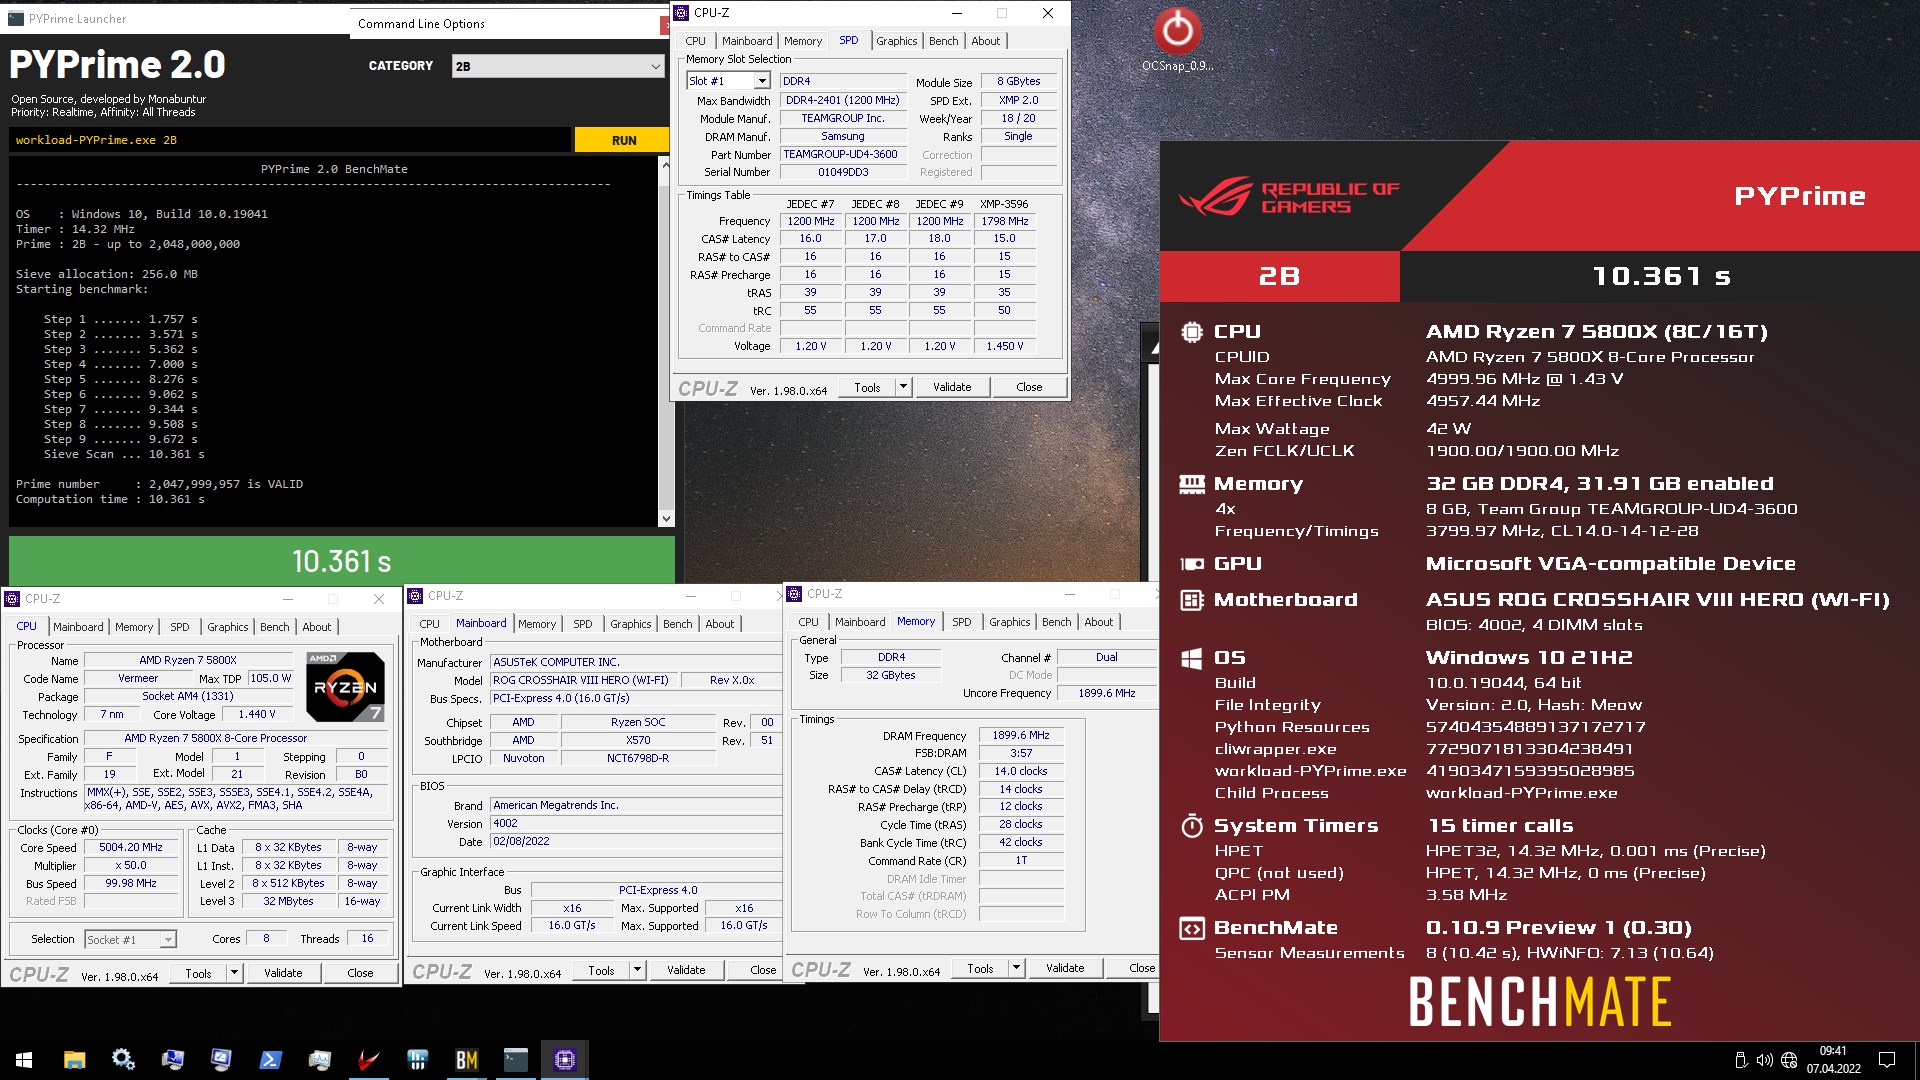Open About tab in SPD CPU-Z window
1920x1080 pixels.
click(x=985, y=41)
